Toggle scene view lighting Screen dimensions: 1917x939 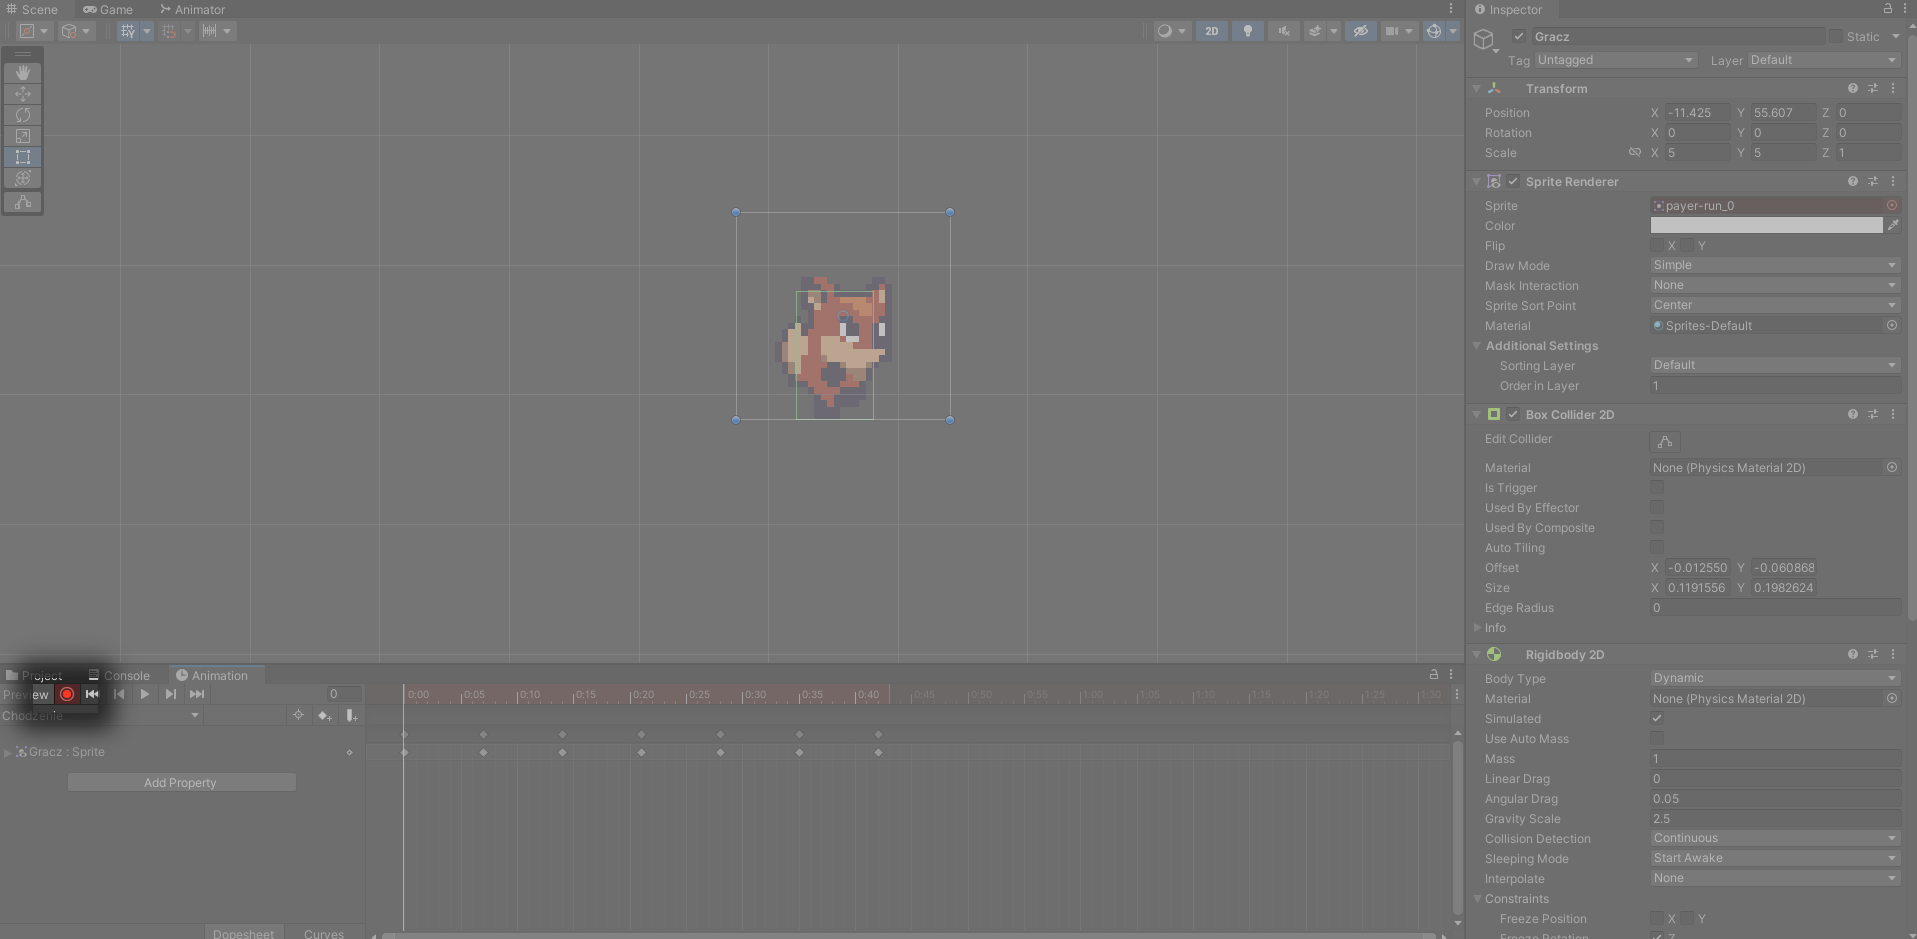(x=1246, y=31)
